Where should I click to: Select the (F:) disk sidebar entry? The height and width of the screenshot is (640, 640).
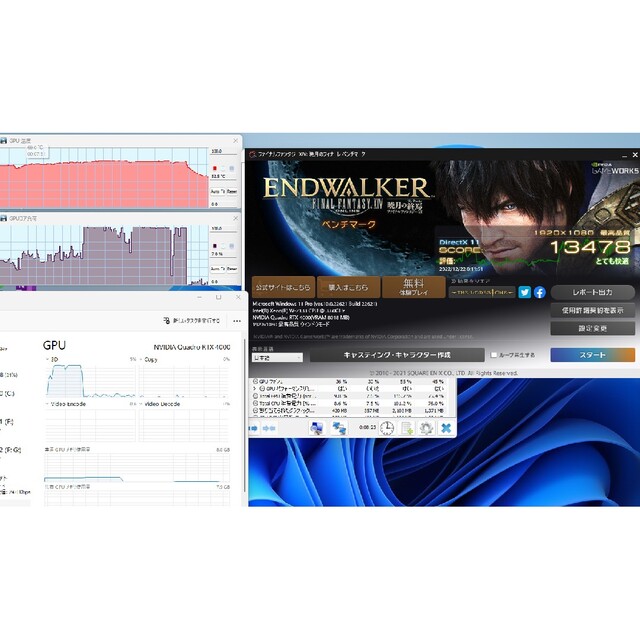point(7,421)
